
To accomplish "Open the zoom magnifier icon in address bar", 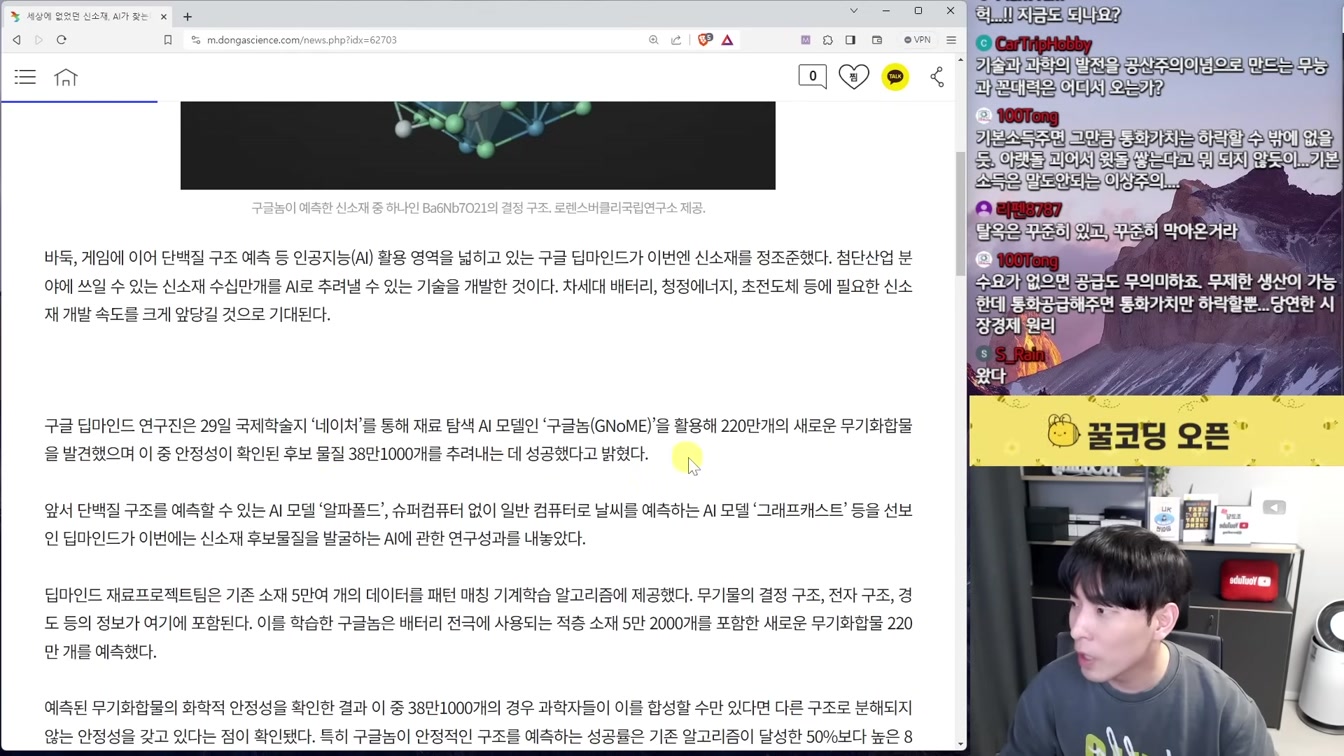I will click(x=653, y=40).
